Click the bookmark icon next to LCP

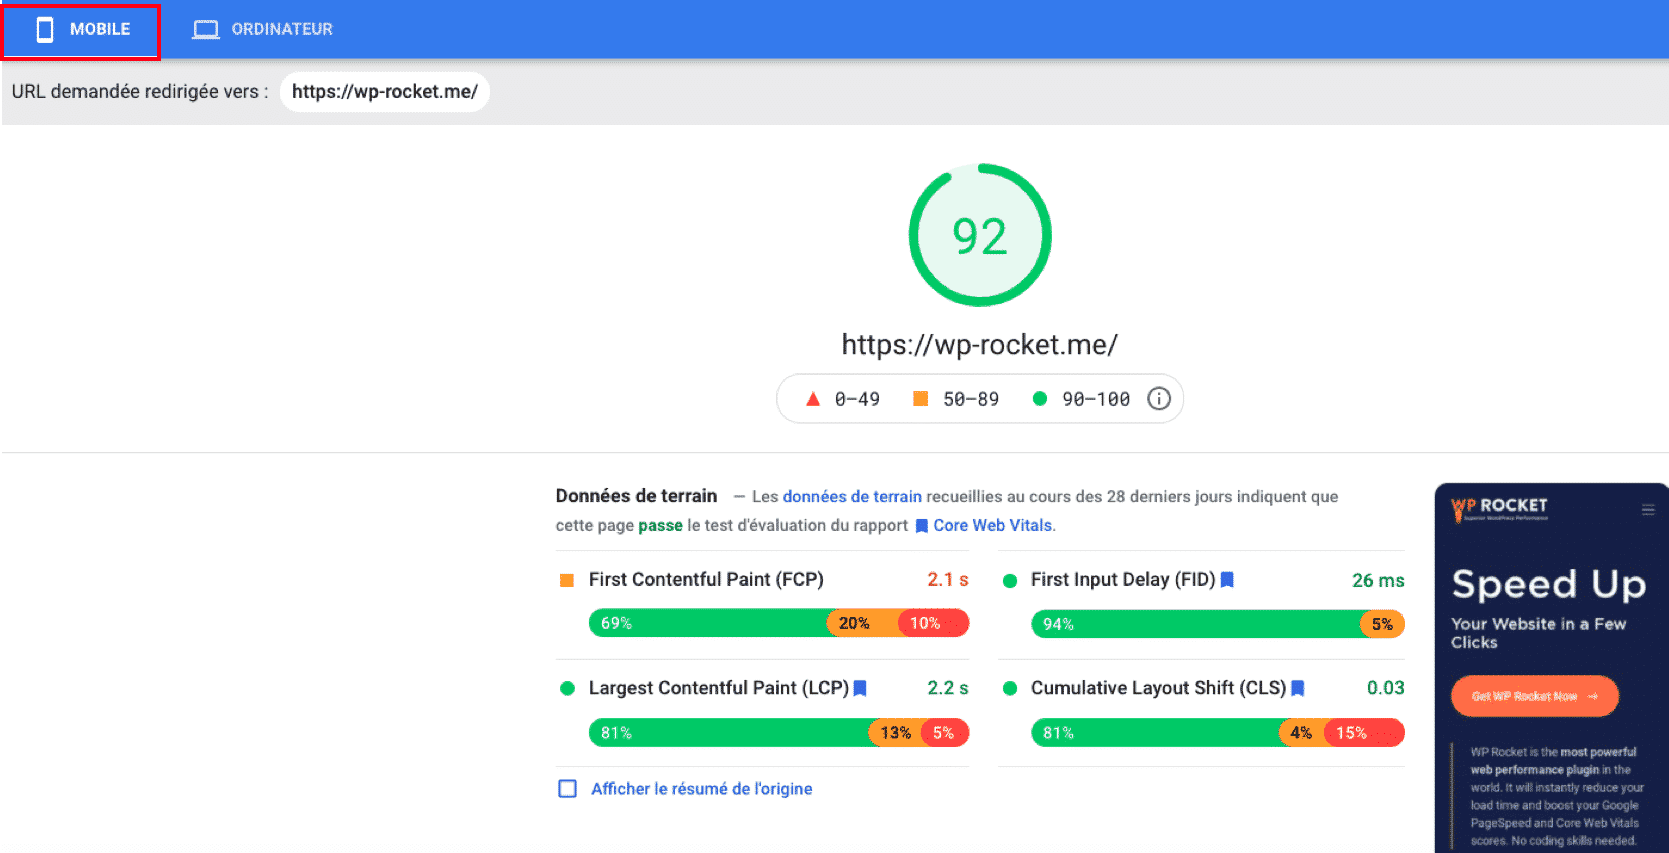860,688
